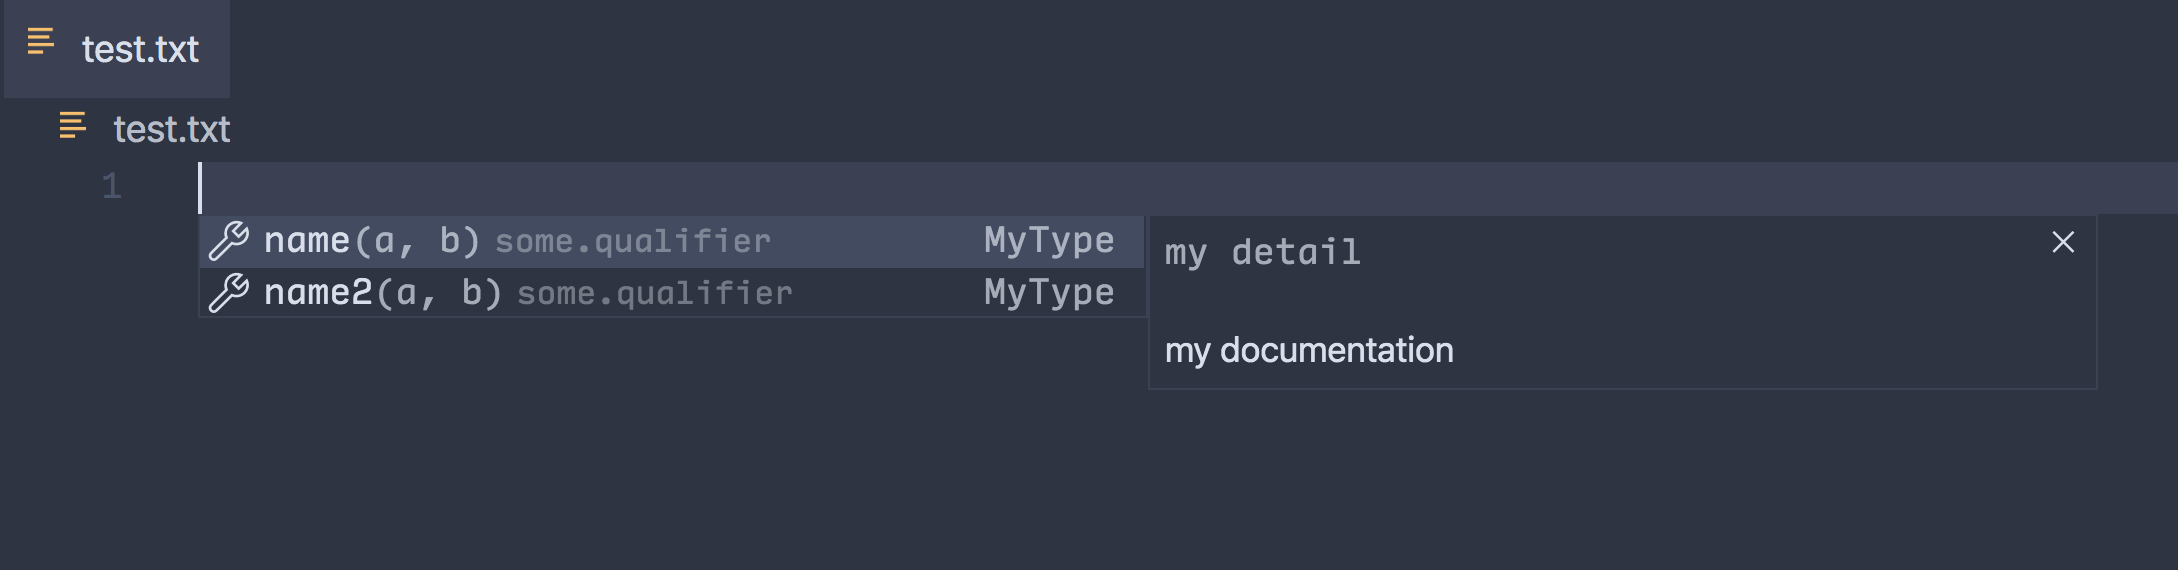Click the wrench icon beside name2(a, b)
Image resolution: width=2178 pixels, height=570 pixels.
point(229,293)
